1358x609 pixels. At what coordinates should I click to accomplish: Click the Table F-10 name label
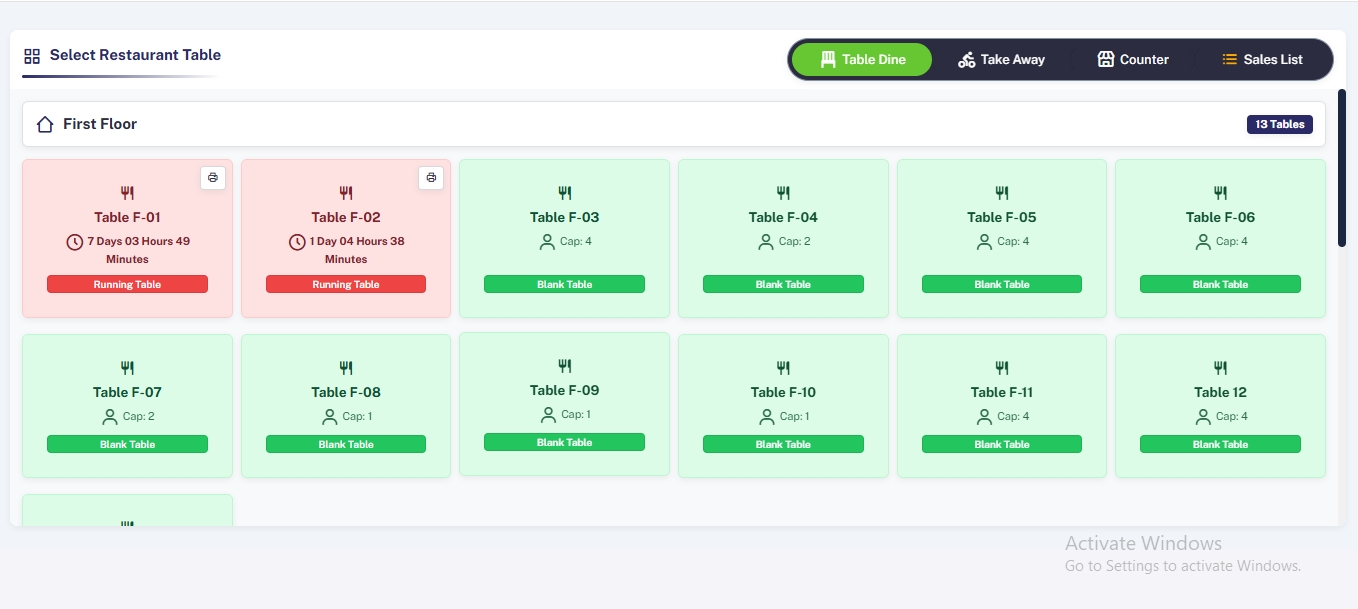coord(783,392)
